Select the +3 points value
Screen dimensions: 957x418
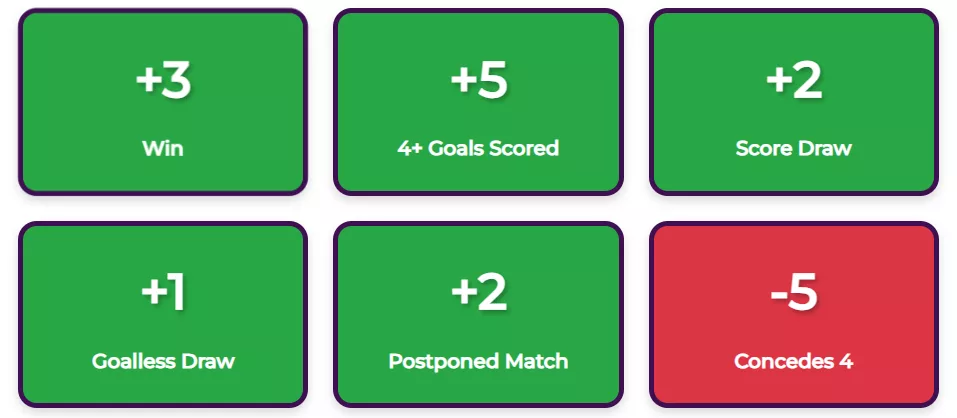click(x=163, y=81)
